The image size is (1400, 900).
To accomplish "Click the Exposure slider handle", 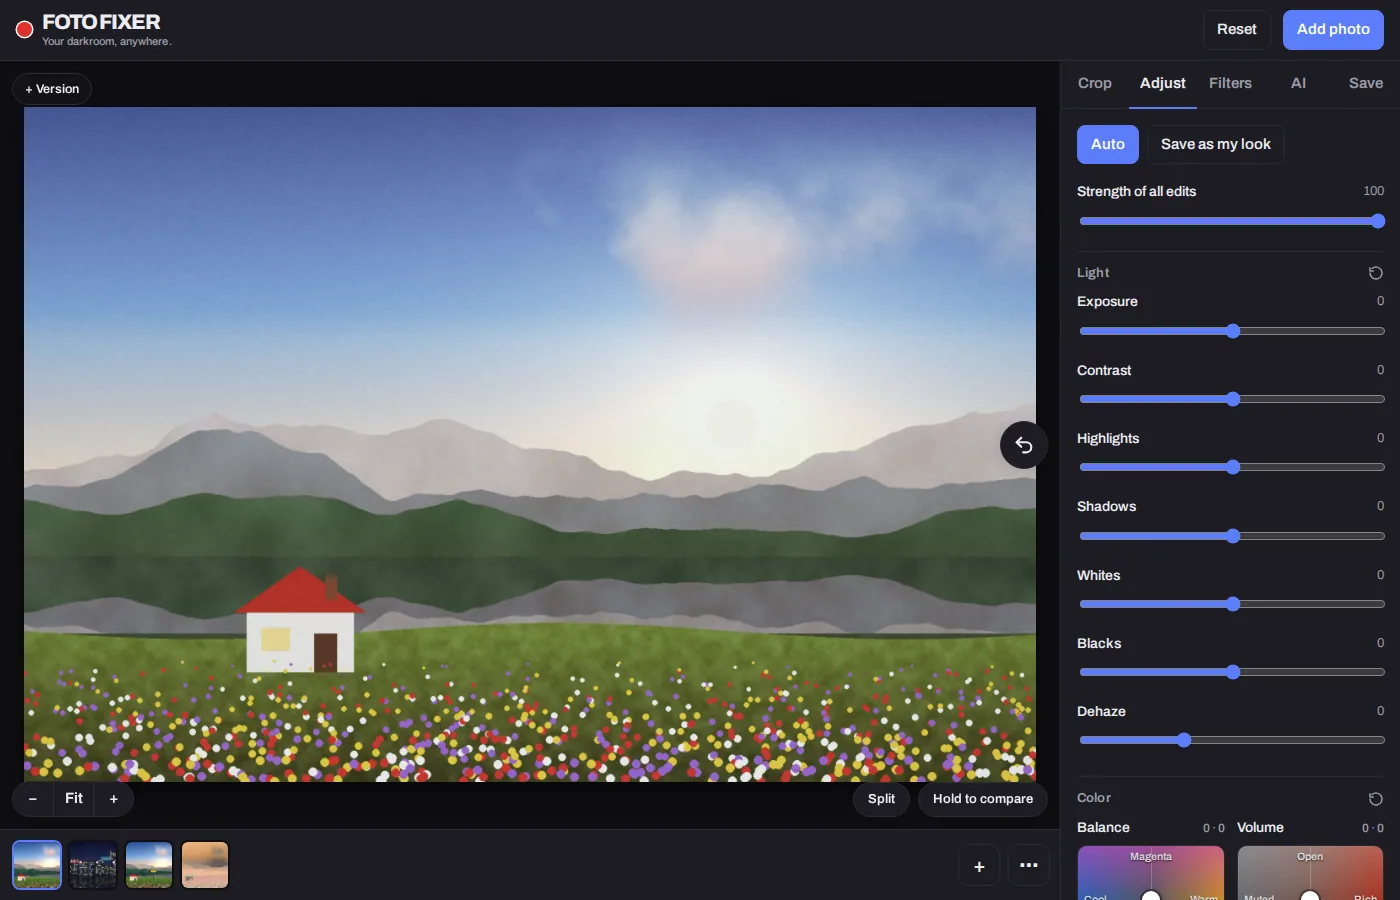I will (x=1233, y=331).
